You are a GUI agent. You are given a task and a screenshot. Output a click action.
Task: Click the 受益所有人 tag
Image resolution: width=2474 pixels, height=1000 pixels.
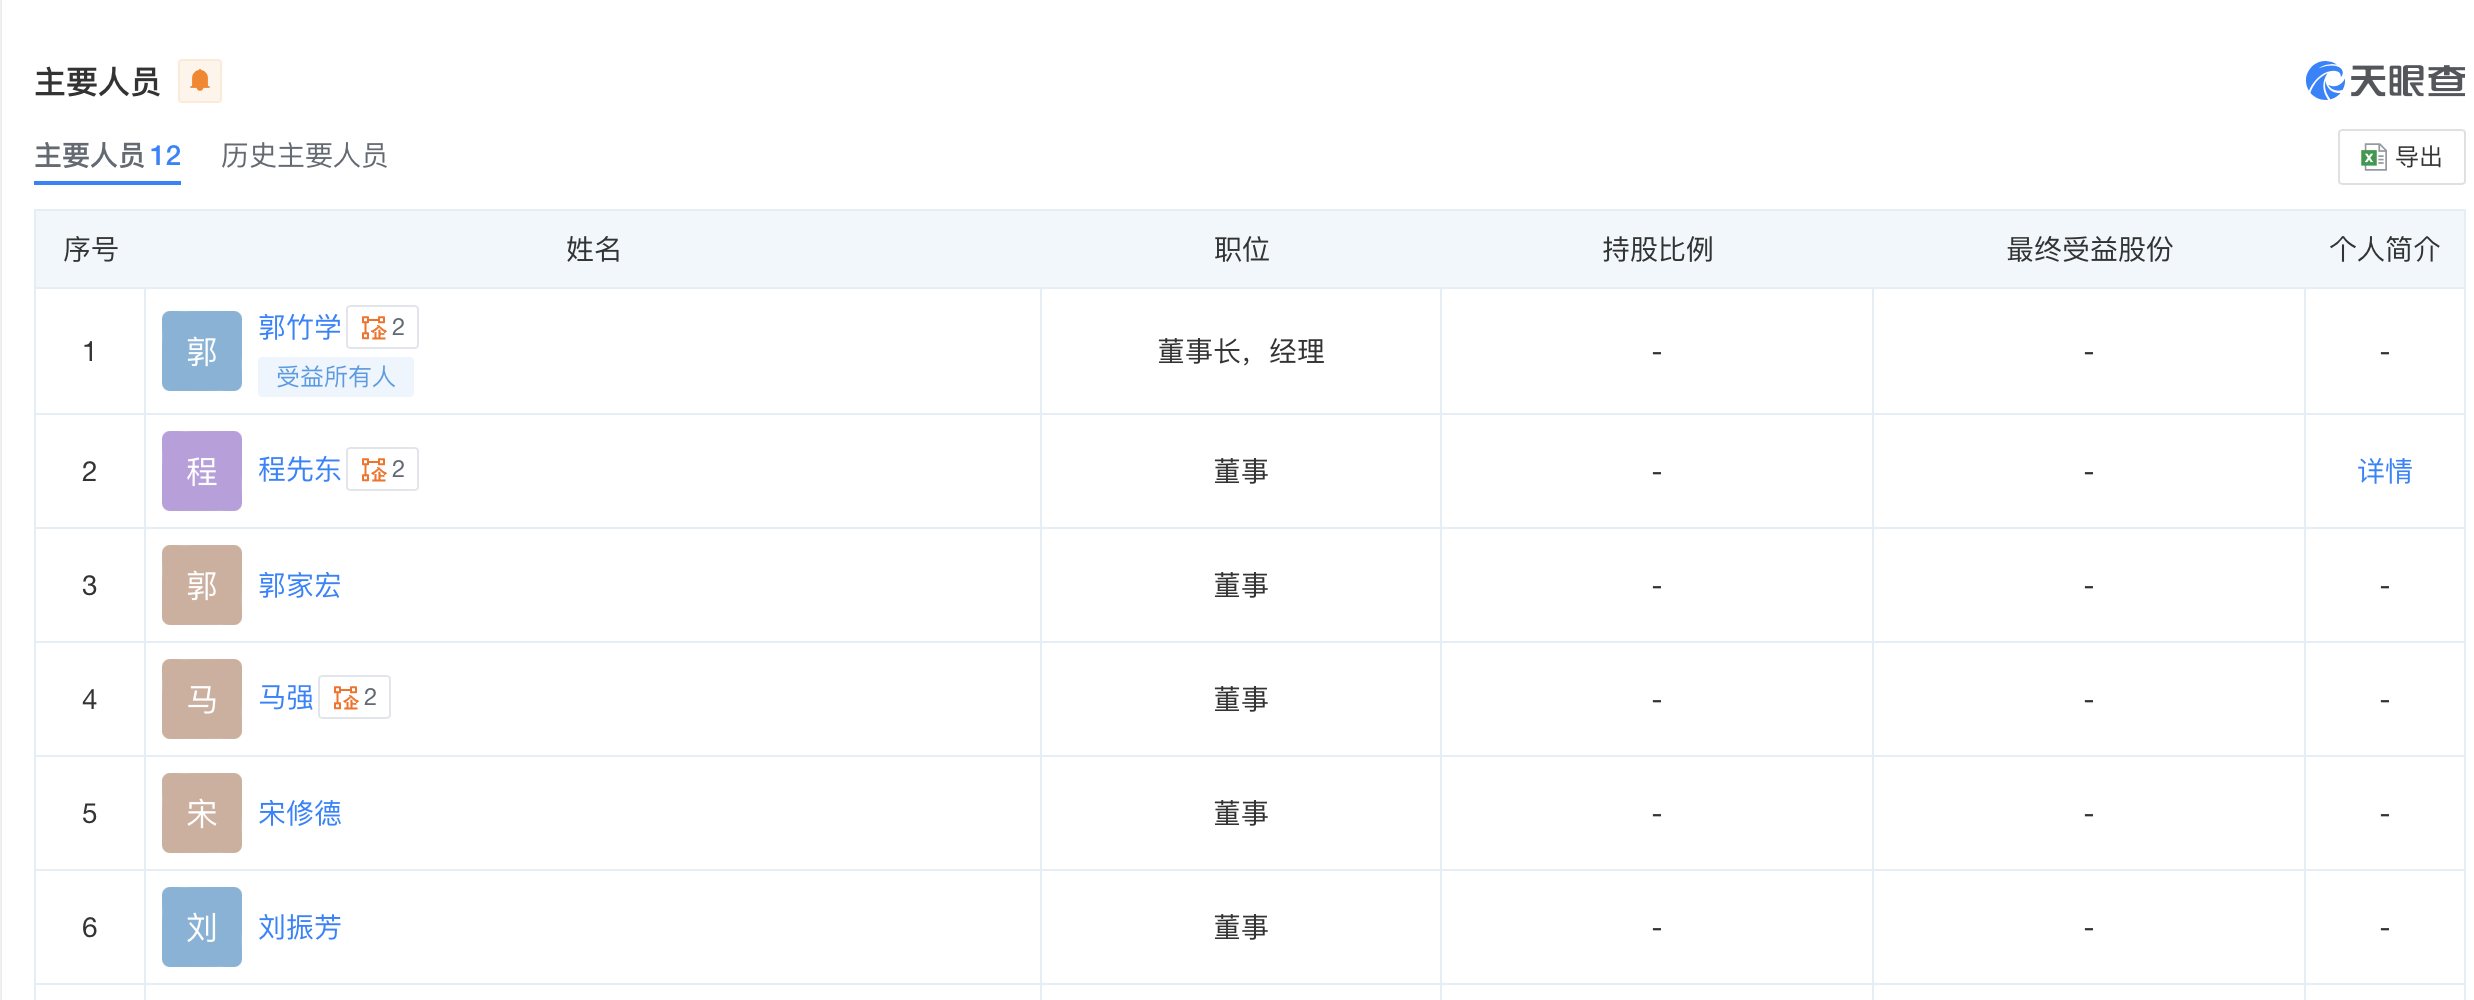[335, 377]
